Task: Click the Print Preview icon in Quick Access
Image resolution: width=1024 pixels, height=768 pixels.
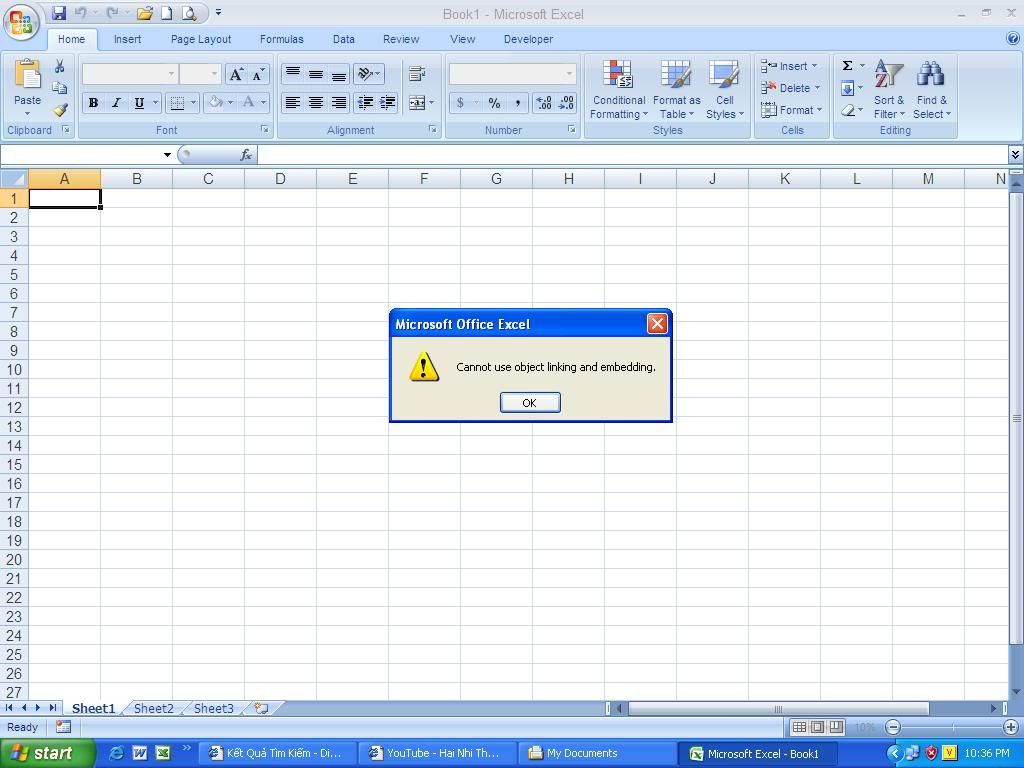Action: tap(189, 13)
